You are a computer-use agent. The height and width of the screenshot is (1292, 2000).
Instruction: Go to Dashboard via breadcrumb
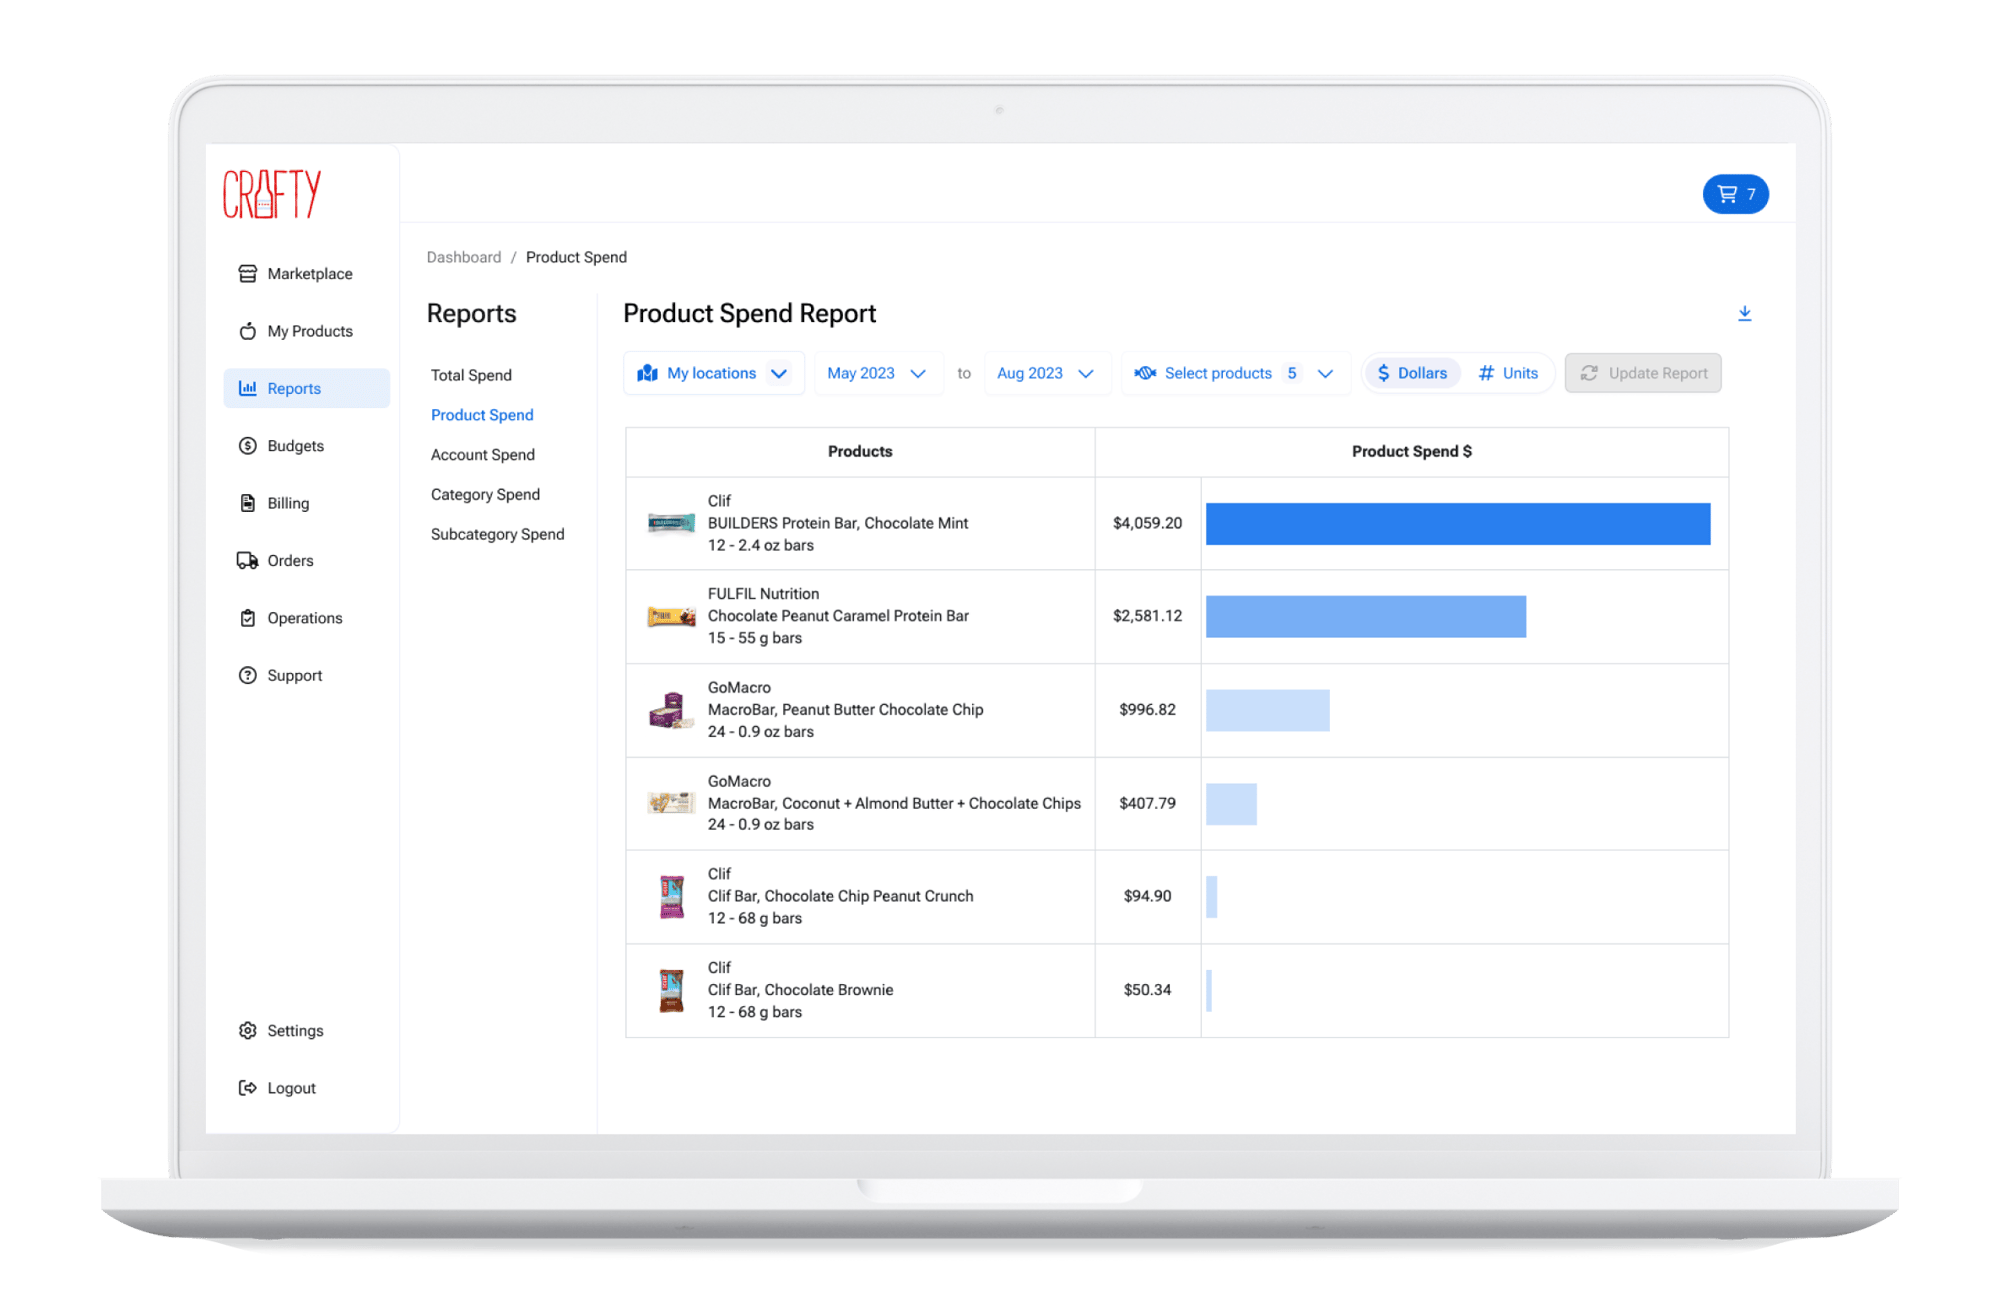(463, 257)
